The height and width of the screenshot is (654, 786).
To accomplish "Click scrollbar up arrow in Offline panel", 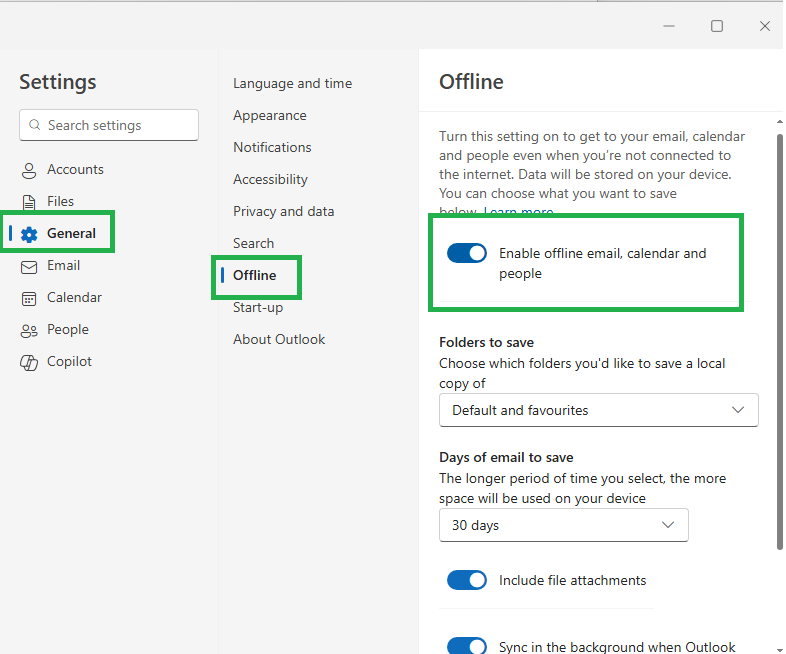I will click(x=779, y=122).
